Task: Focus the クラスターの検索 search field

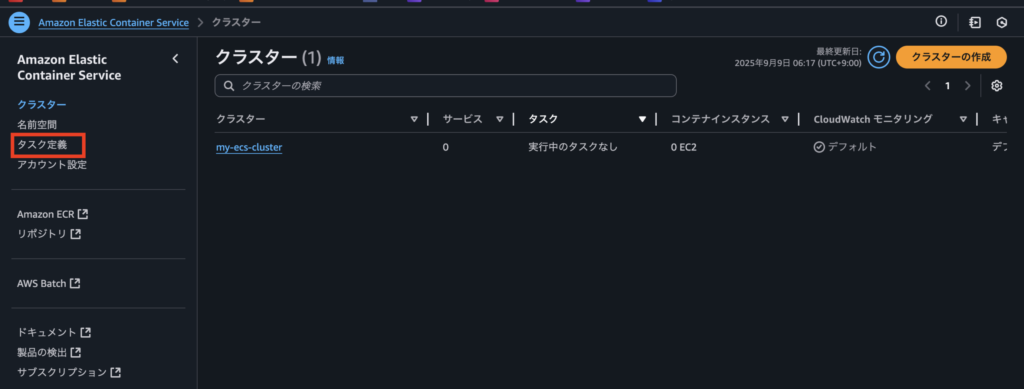Action: tap(445, 86)
